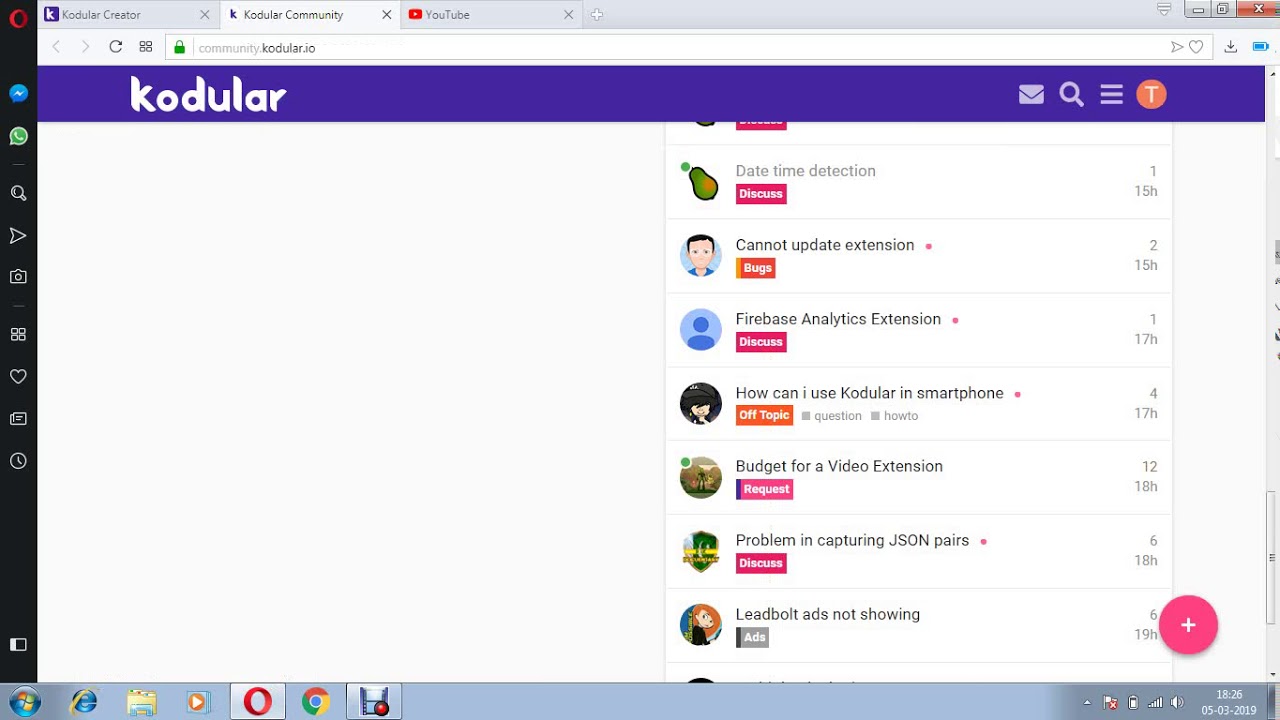
Task: Show hidden system tray icons
Action: [x=1087, y=702]
